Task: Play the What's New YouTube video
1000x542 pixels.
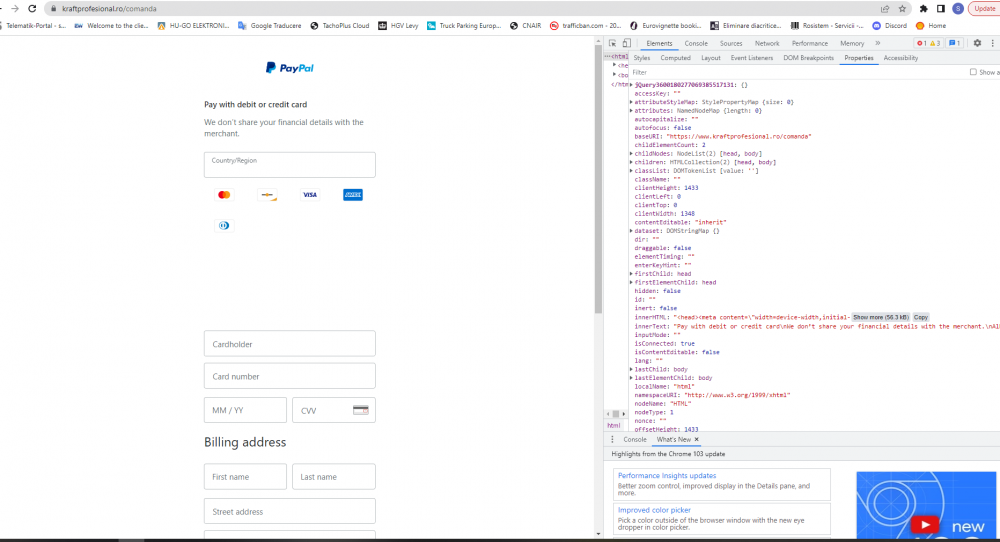Action: [x=925, y=525]
